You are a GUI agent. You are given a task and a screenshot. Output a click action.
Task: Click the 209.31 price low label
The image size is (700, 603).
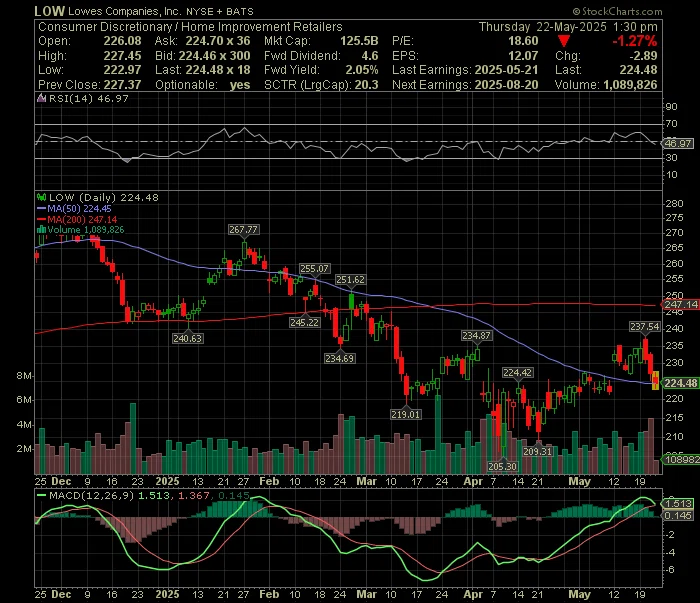click(538, 451)
